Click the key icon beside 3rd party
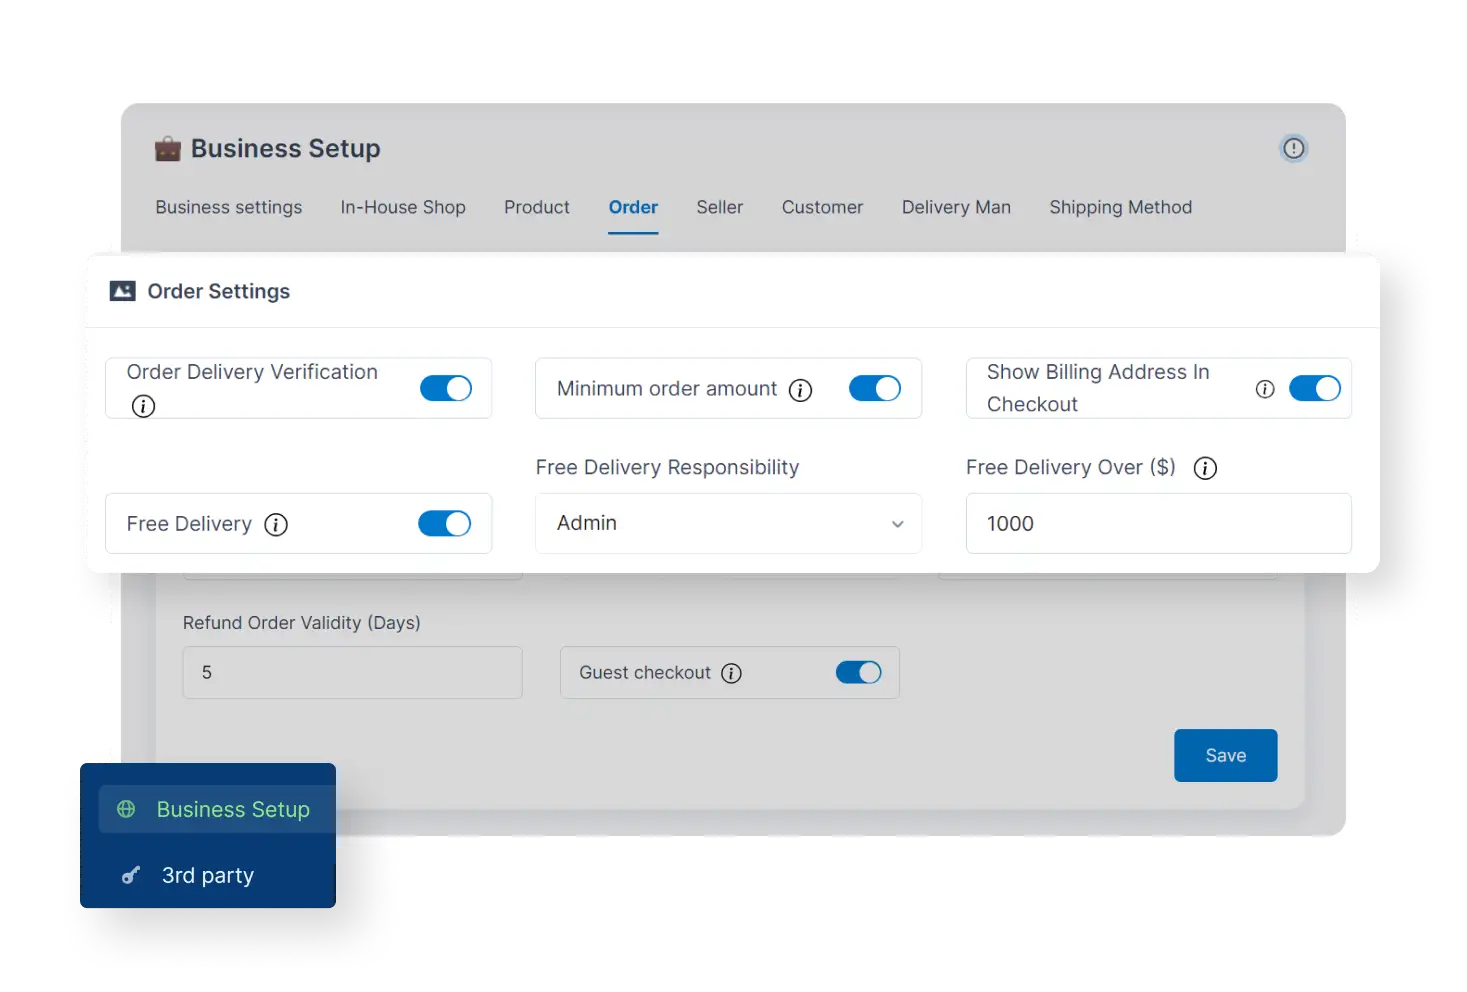 pos(130,874)
